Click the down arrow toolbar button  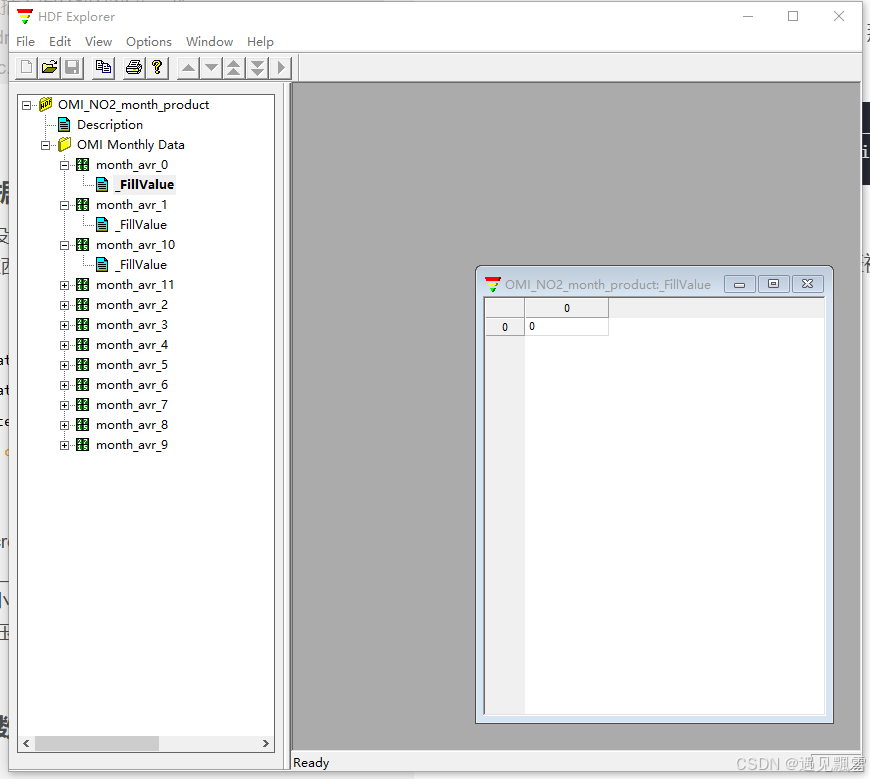pos(211,68)
